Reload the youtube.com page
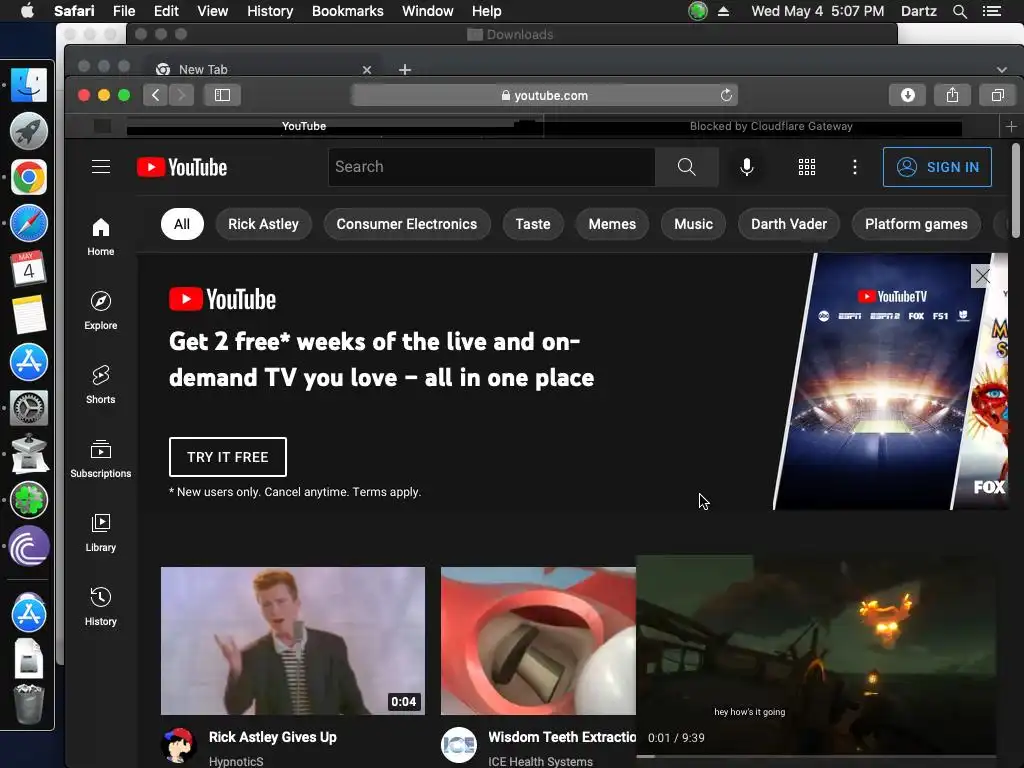This screenshot has width=1024, height=768. click(726, 95)
